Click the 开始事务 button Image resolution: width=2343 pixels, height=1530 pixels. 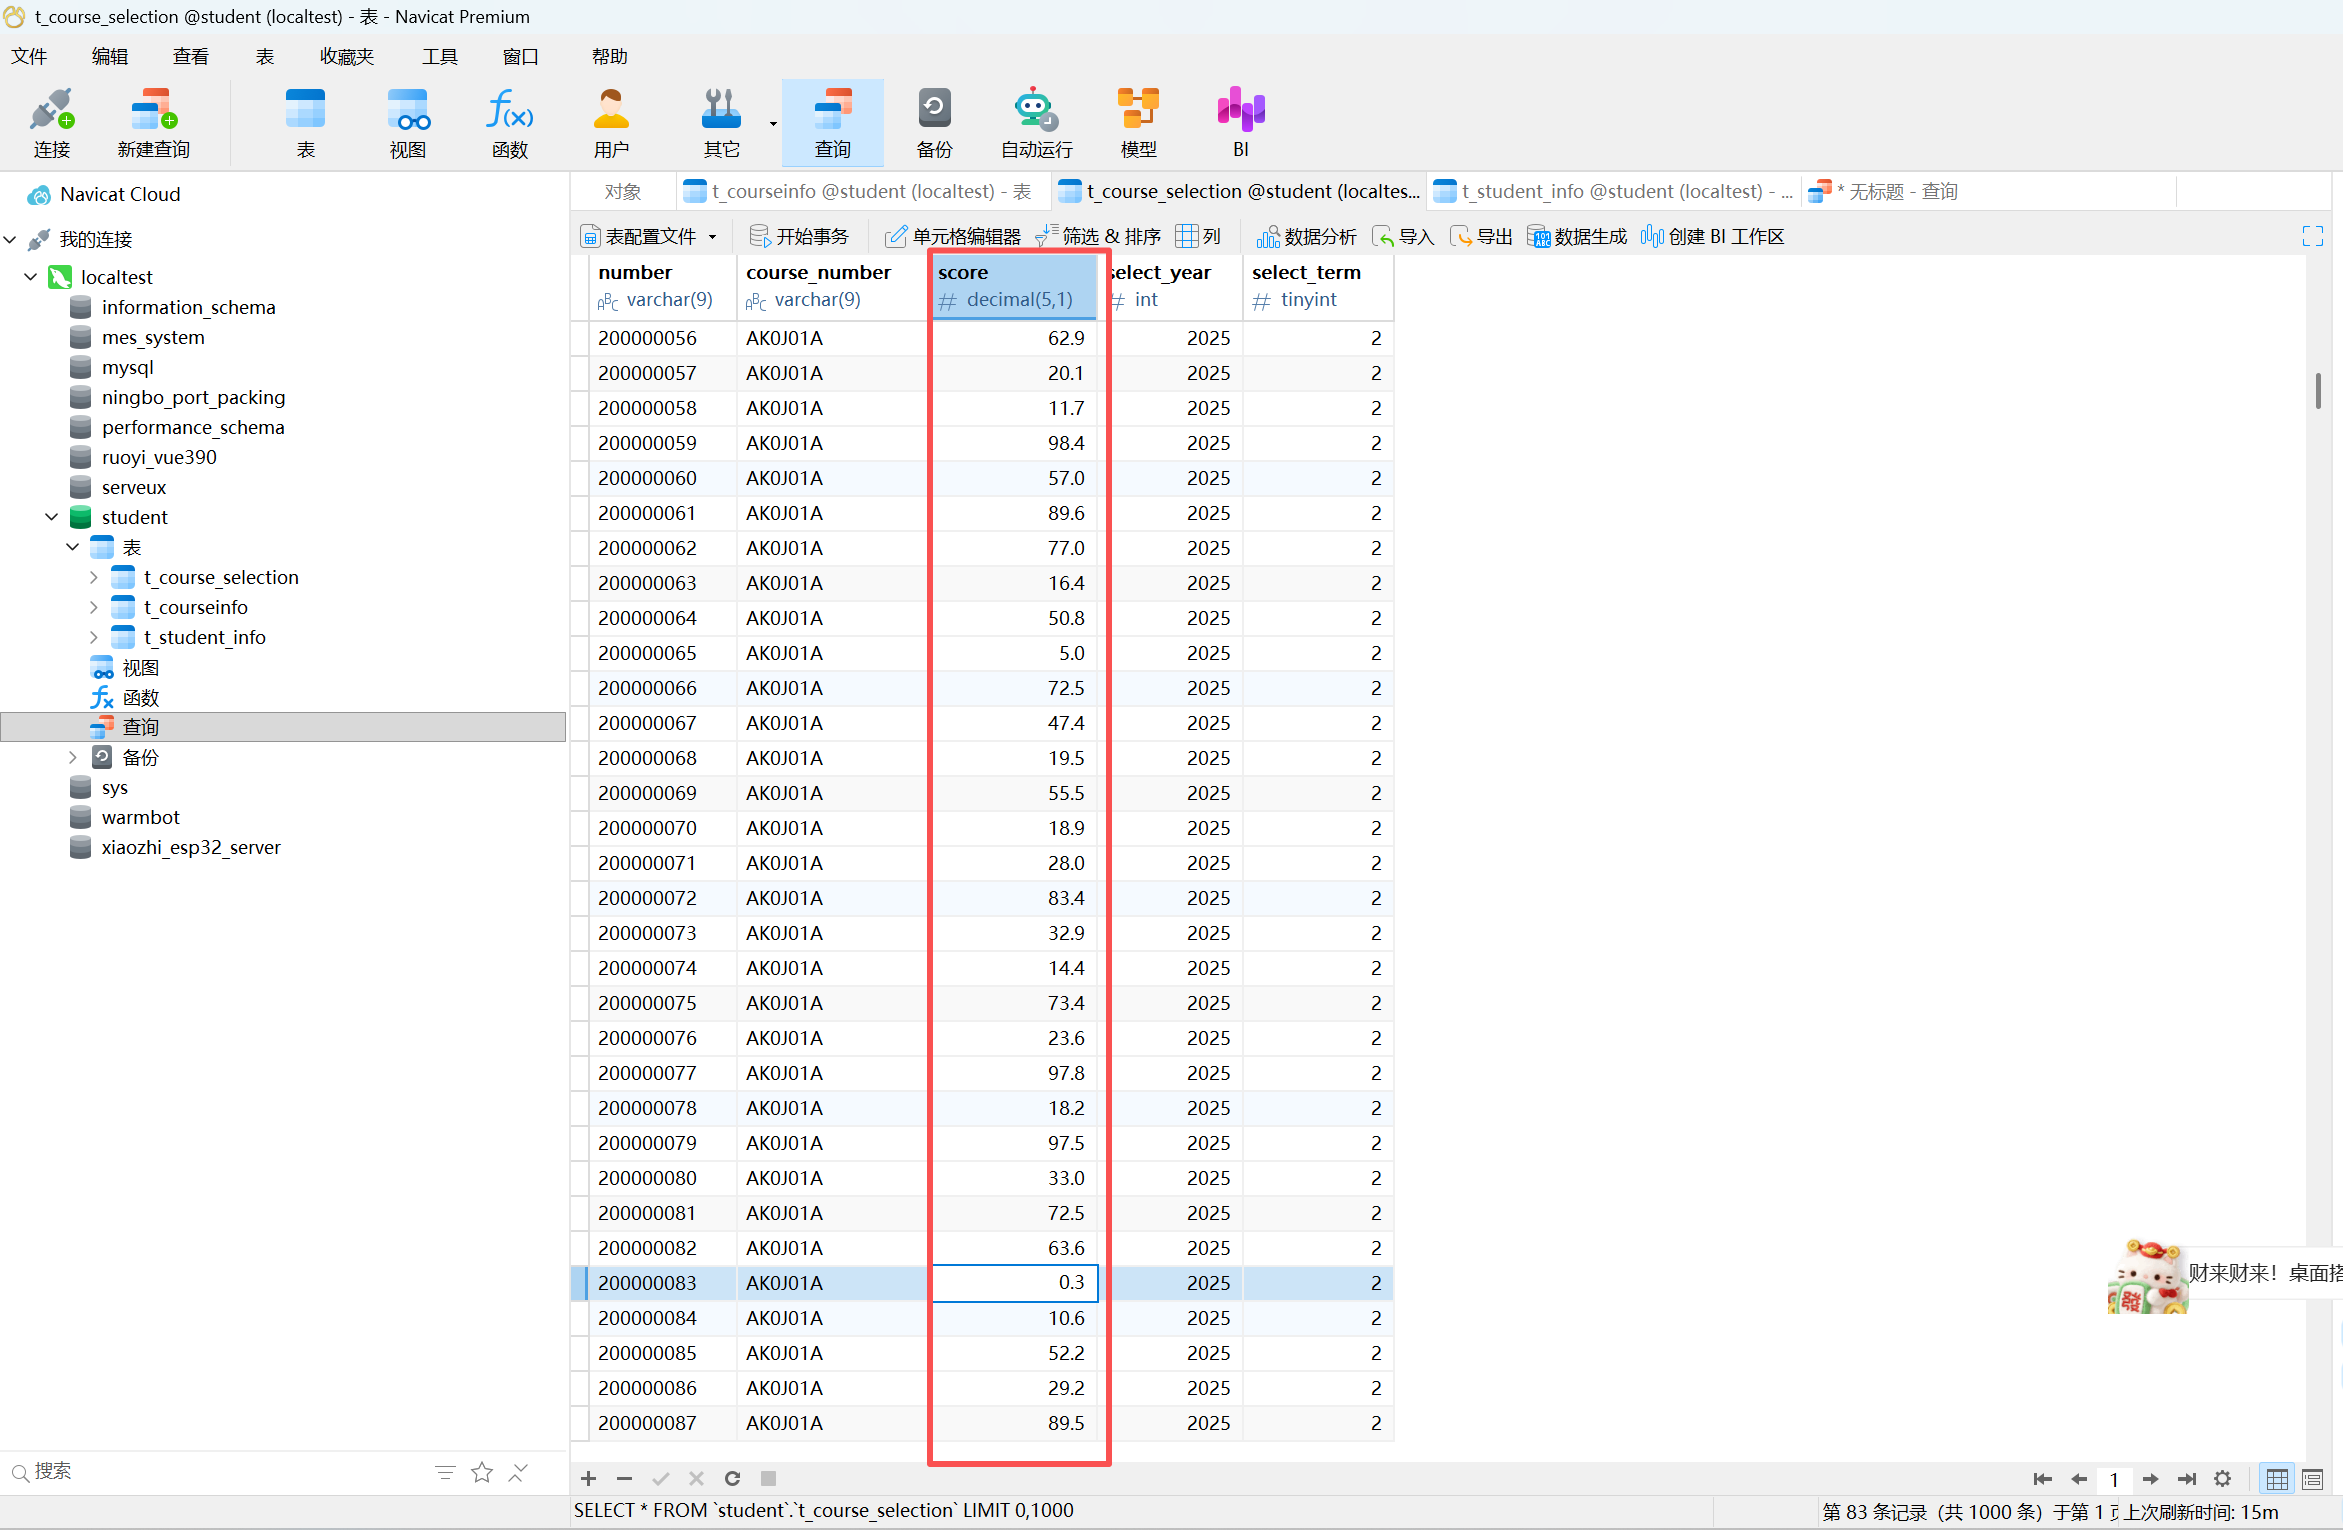[x=799, y=236]
